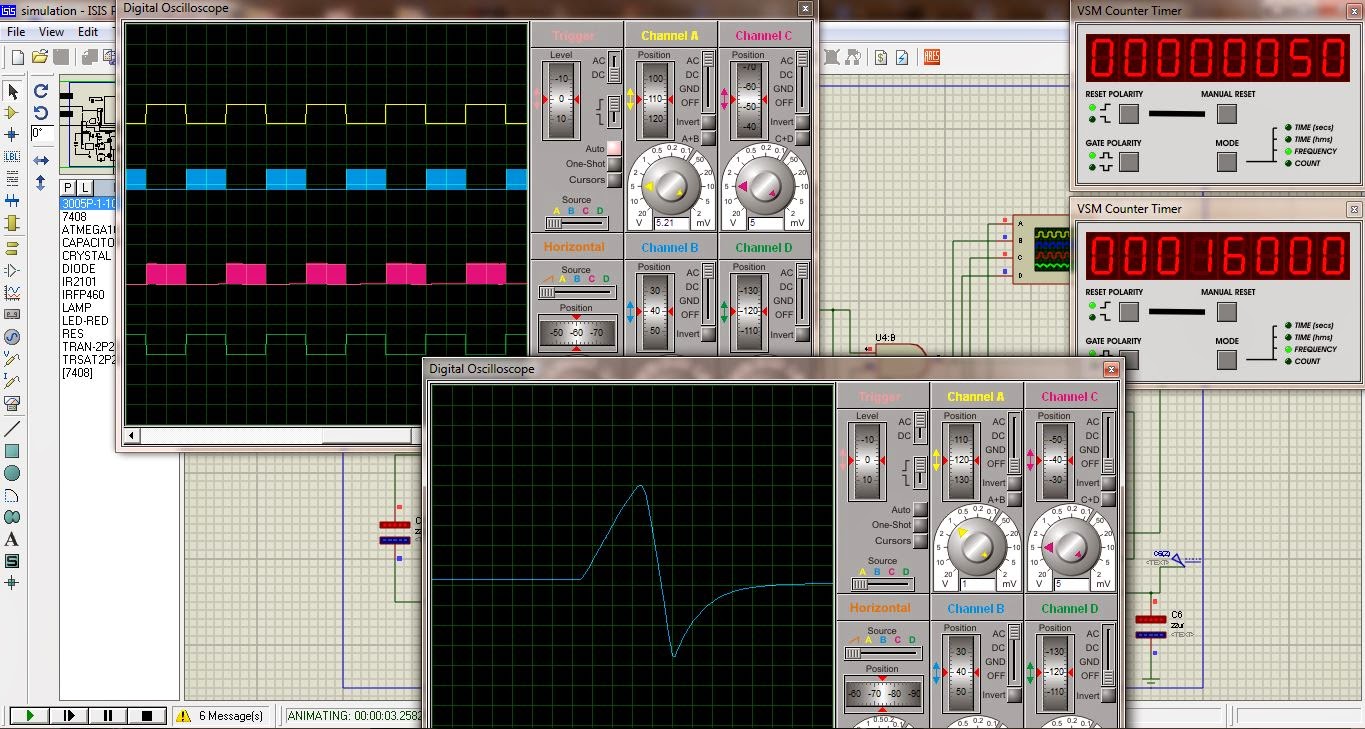Select the 2D Graphics Circle tool
The image size is (1365, 729).
(x=12, y=473)
